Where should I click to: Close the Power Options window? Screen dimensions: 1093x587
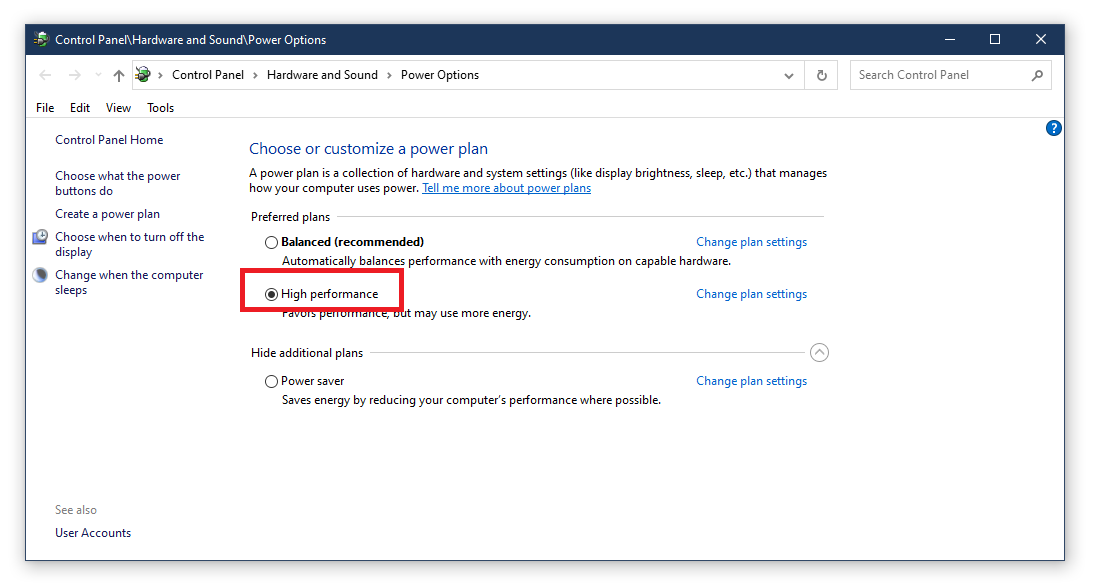1041,40
